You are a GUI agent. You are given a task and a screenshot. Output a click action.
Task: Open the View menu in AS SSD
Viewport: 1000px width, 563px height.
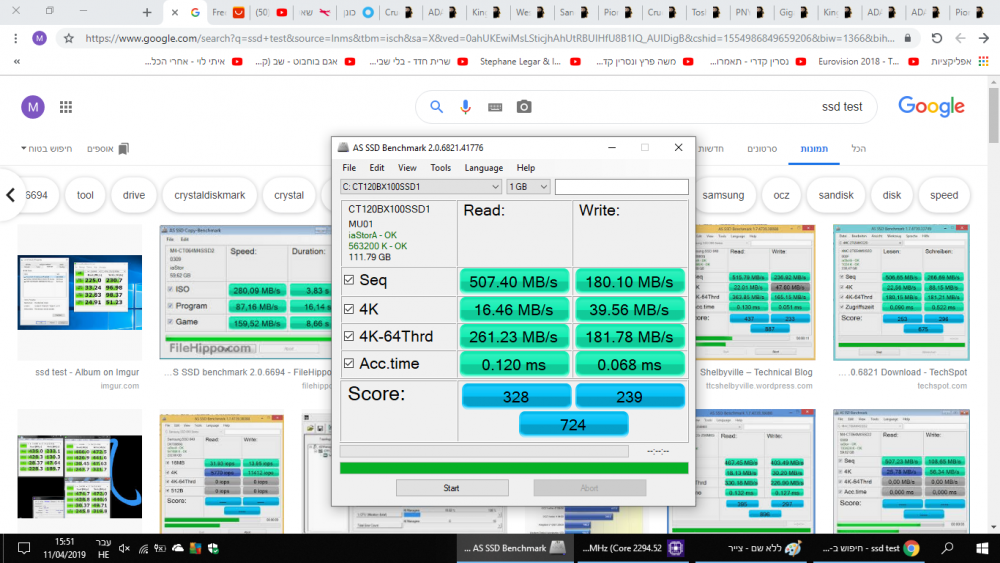pos(407,168)
